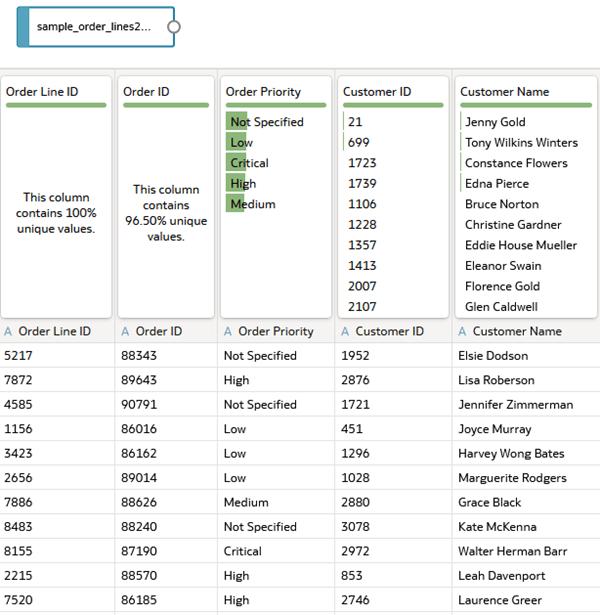
Task: Click Customer ID cell 451
Action: click(393, 429)
